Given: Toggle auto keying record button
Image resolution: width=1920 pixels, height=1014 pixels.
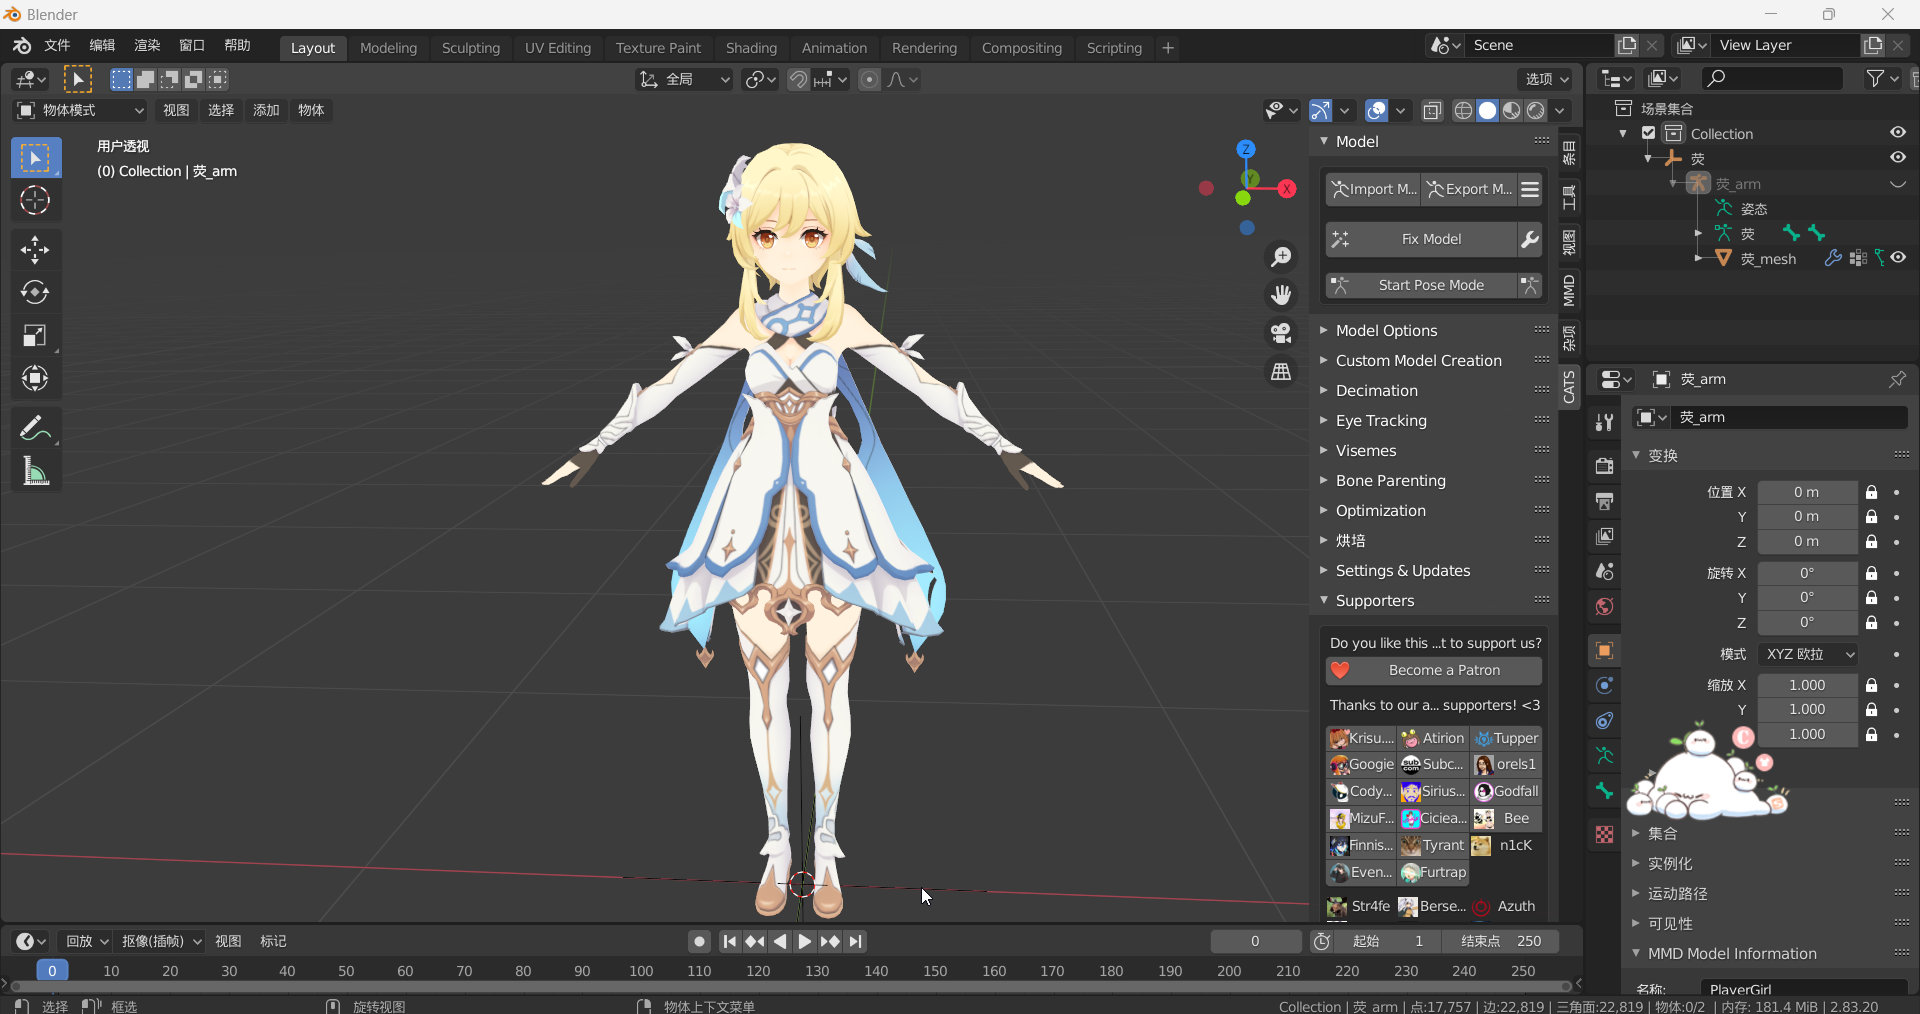Looking at the screenshot, I should pos(699,941).
